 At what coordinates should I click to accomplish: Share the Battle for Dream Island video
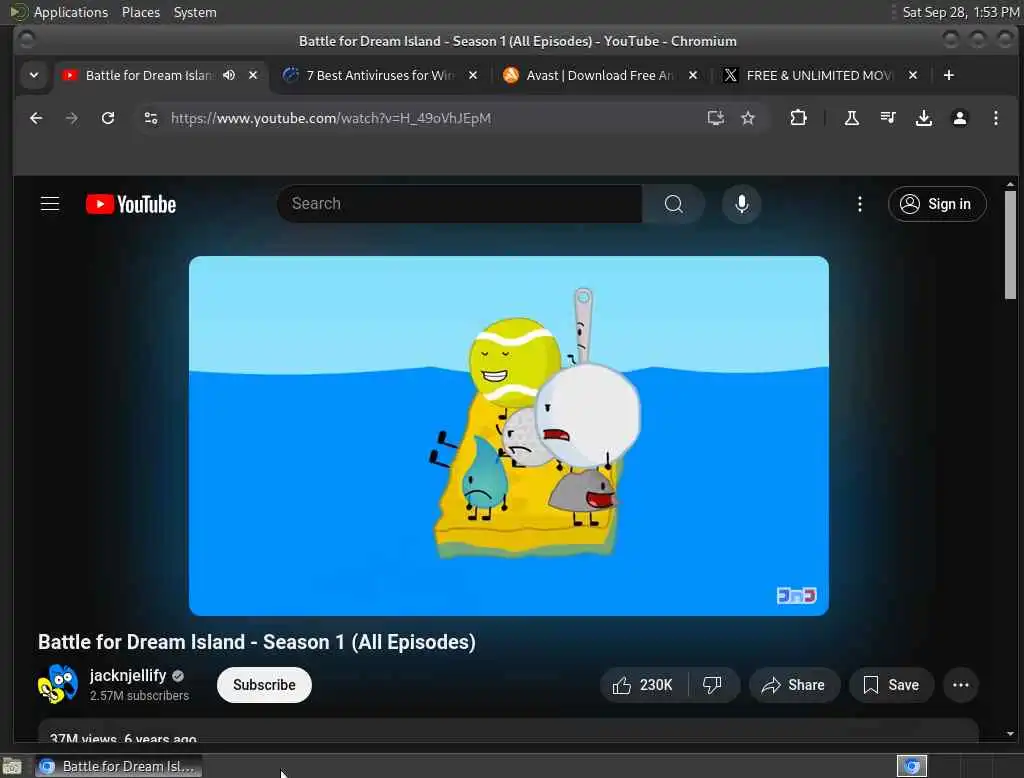[793, 685]
